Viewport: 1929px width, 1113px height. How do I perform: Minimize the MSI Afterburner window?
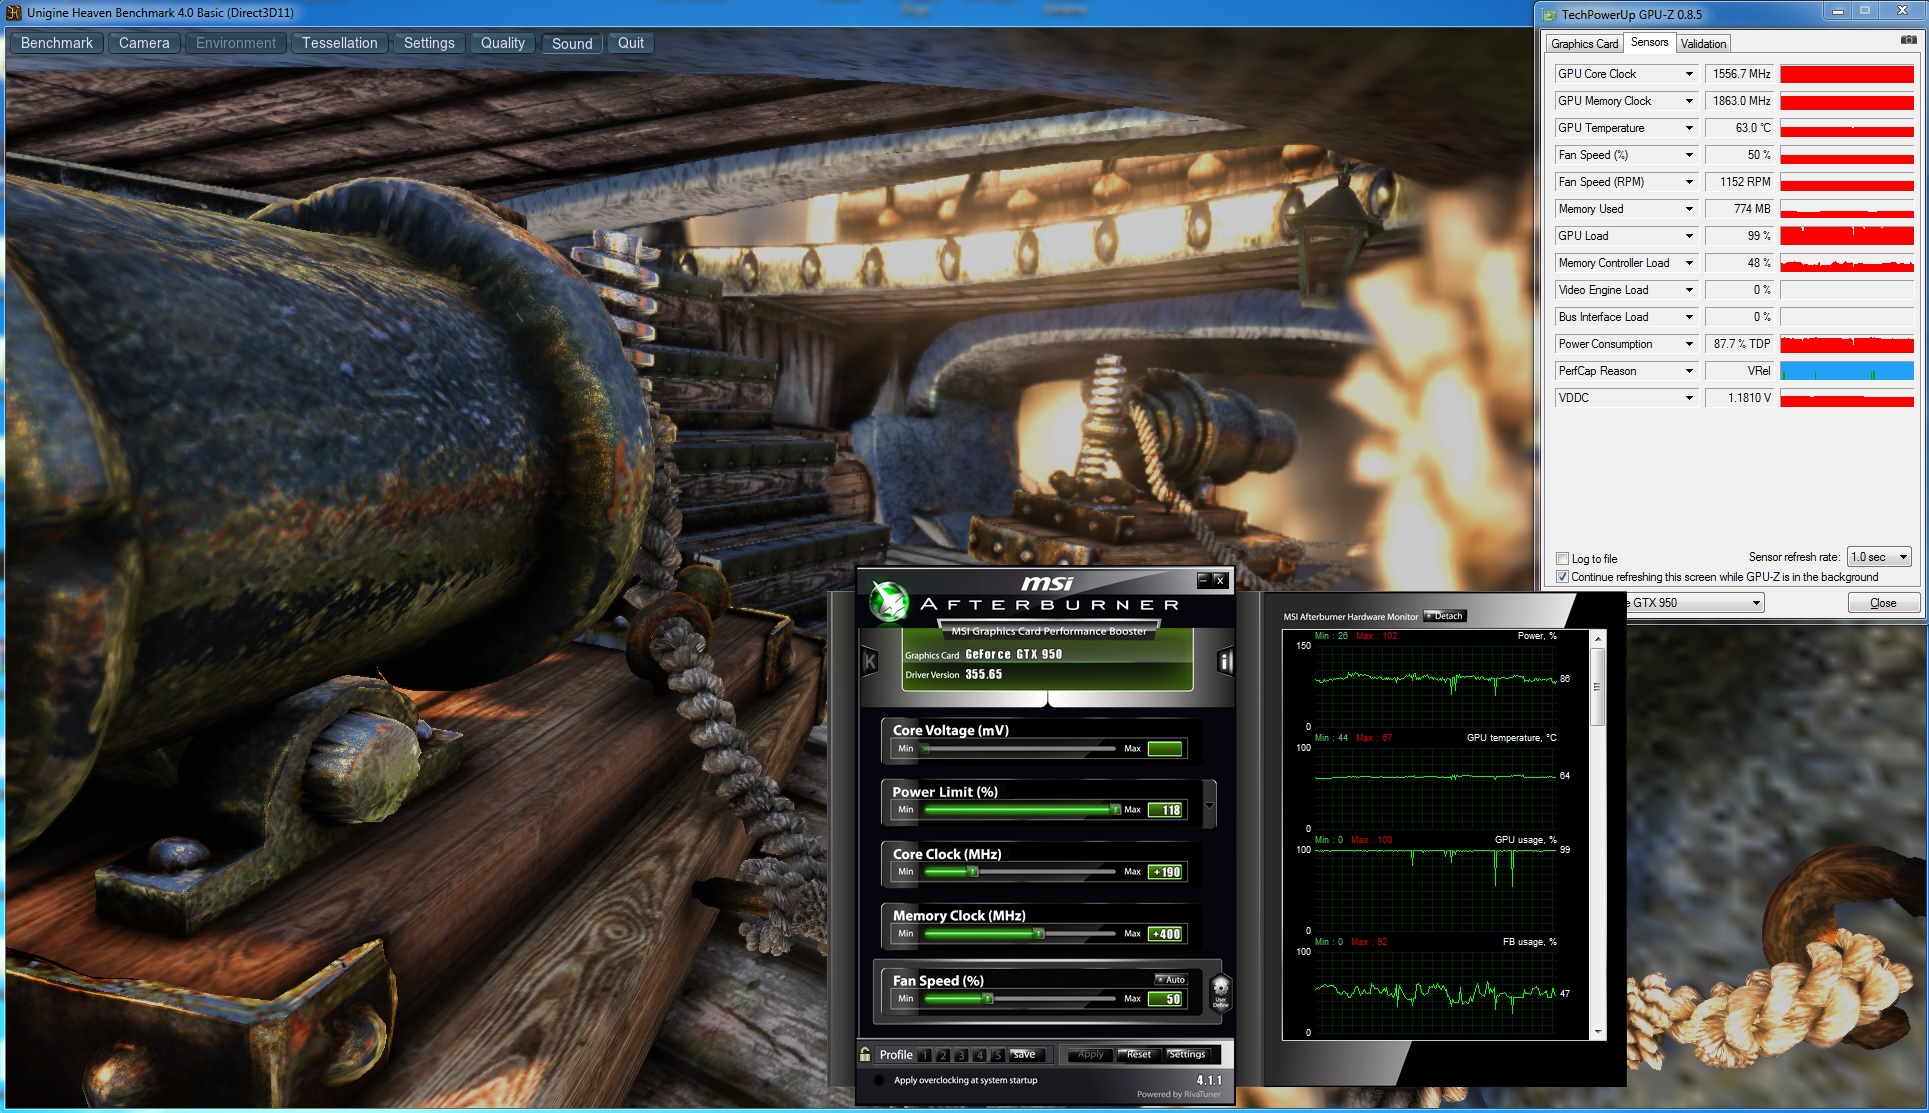pyautogui.click(x=1203, y=580)
